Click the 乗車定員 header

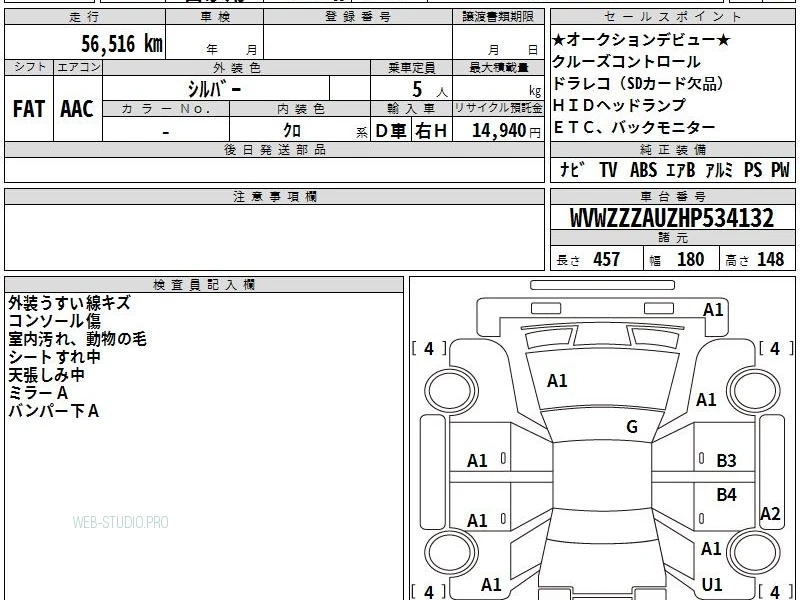412,68
